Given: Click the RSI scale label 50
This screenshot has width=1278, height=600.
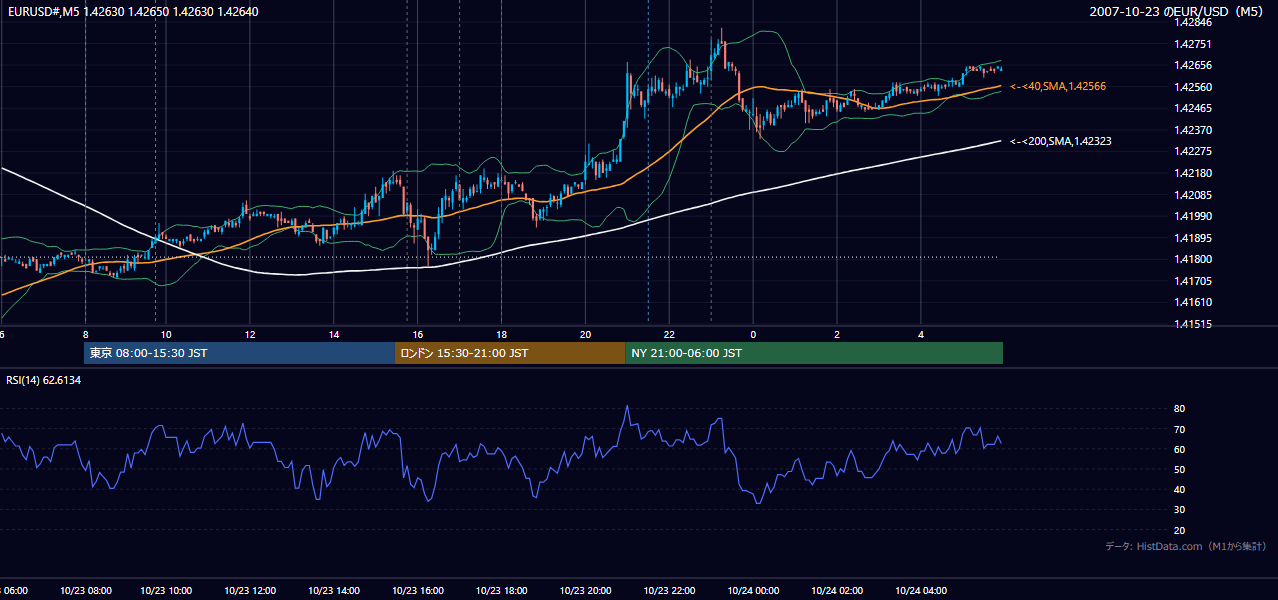Looking at the screenshot, I should click(1180, 469).
